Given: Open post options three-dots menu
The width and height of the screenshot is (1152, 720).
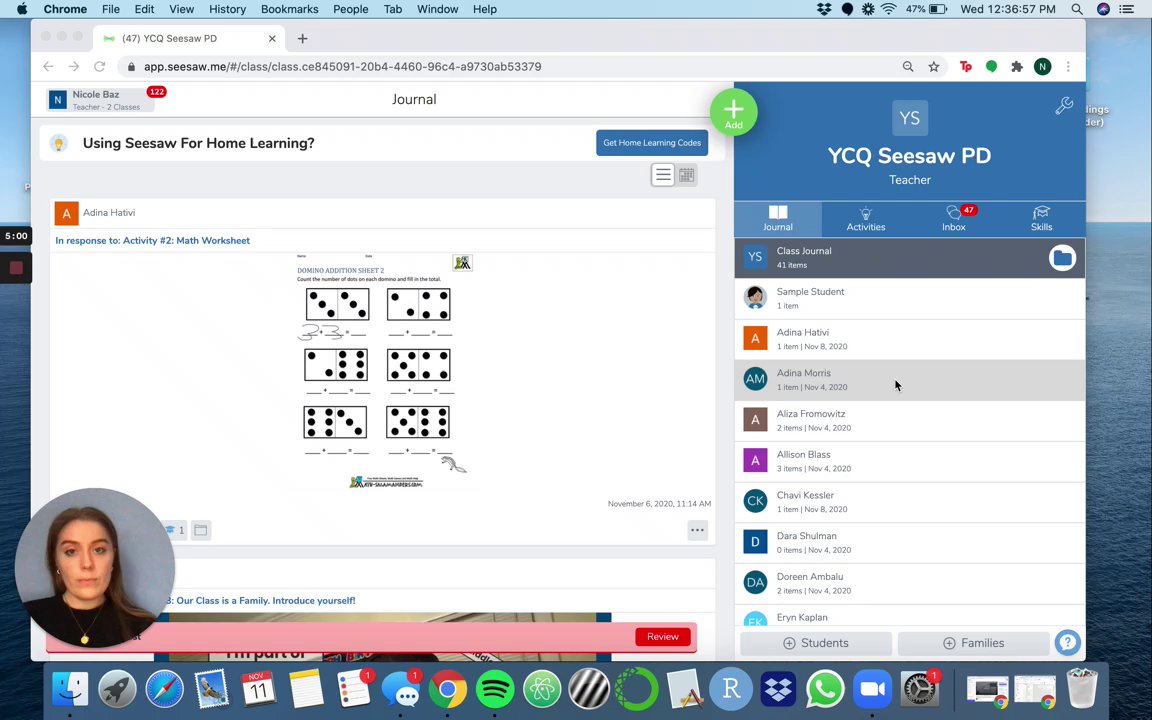Looking at the screenshot, I should click(x=697, y=530).
